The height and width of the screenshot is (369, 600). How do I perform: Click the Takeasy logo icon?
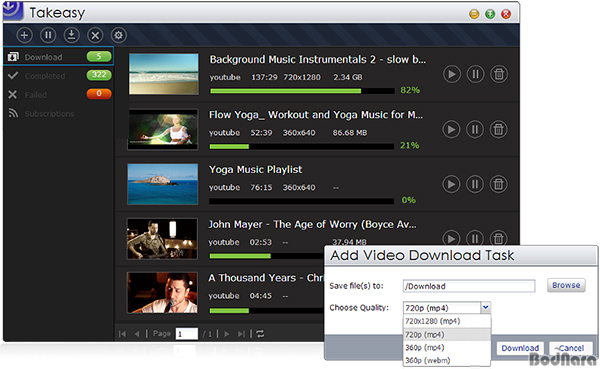point(13,10)
